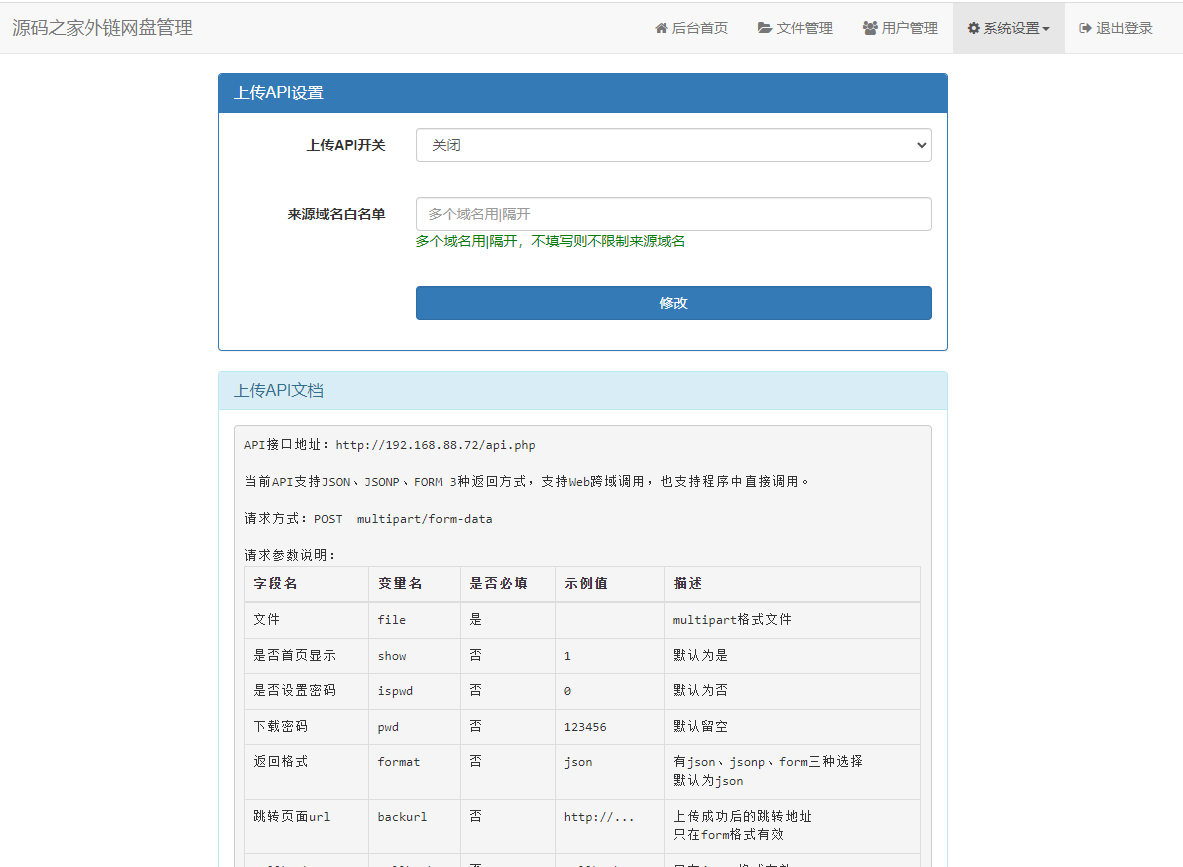Viewport: 1183px width, 867px height.
Task: Click the 描述 column header
Action: point(792,584)
